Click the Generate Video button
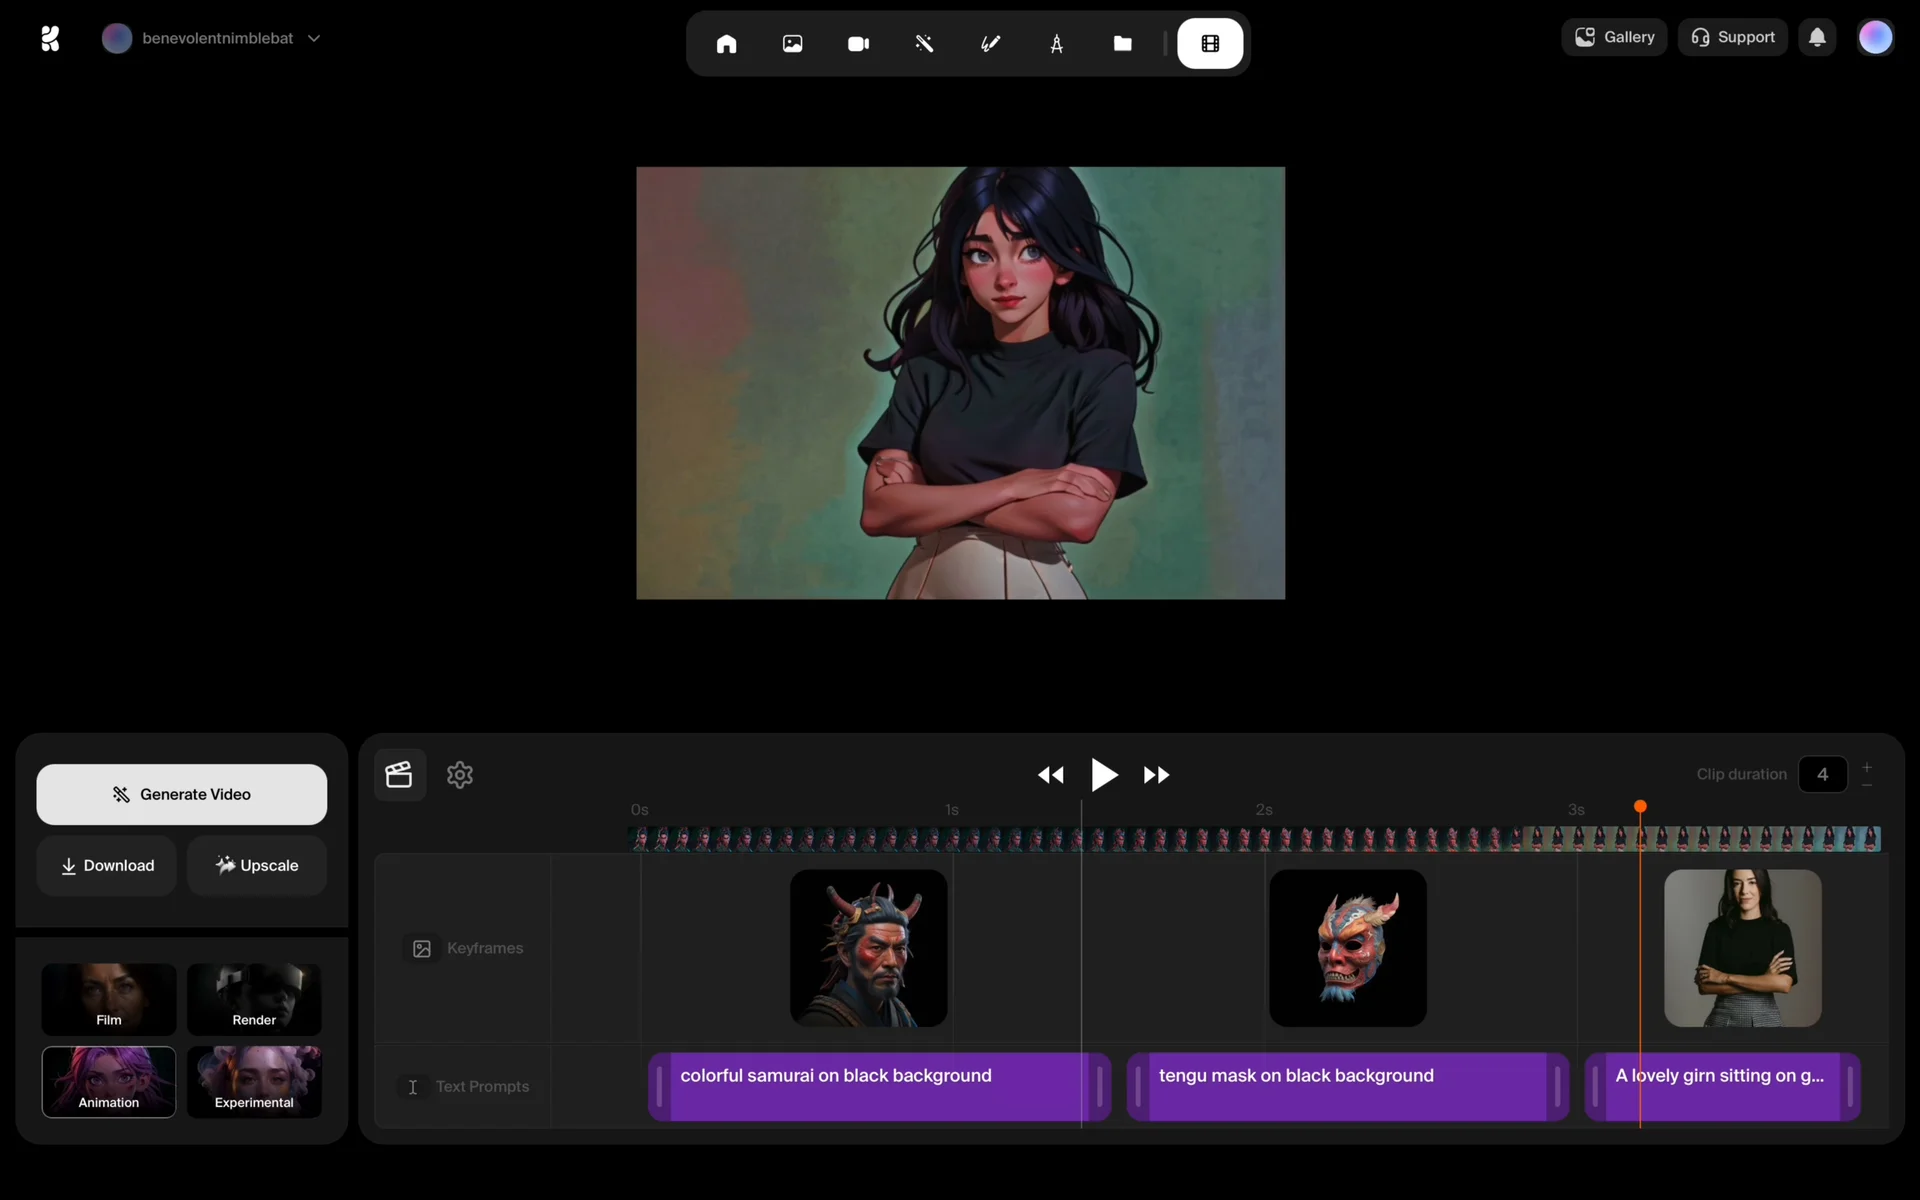The height and width of the screenshot is (1200, 1920). [x=181, y=795]
